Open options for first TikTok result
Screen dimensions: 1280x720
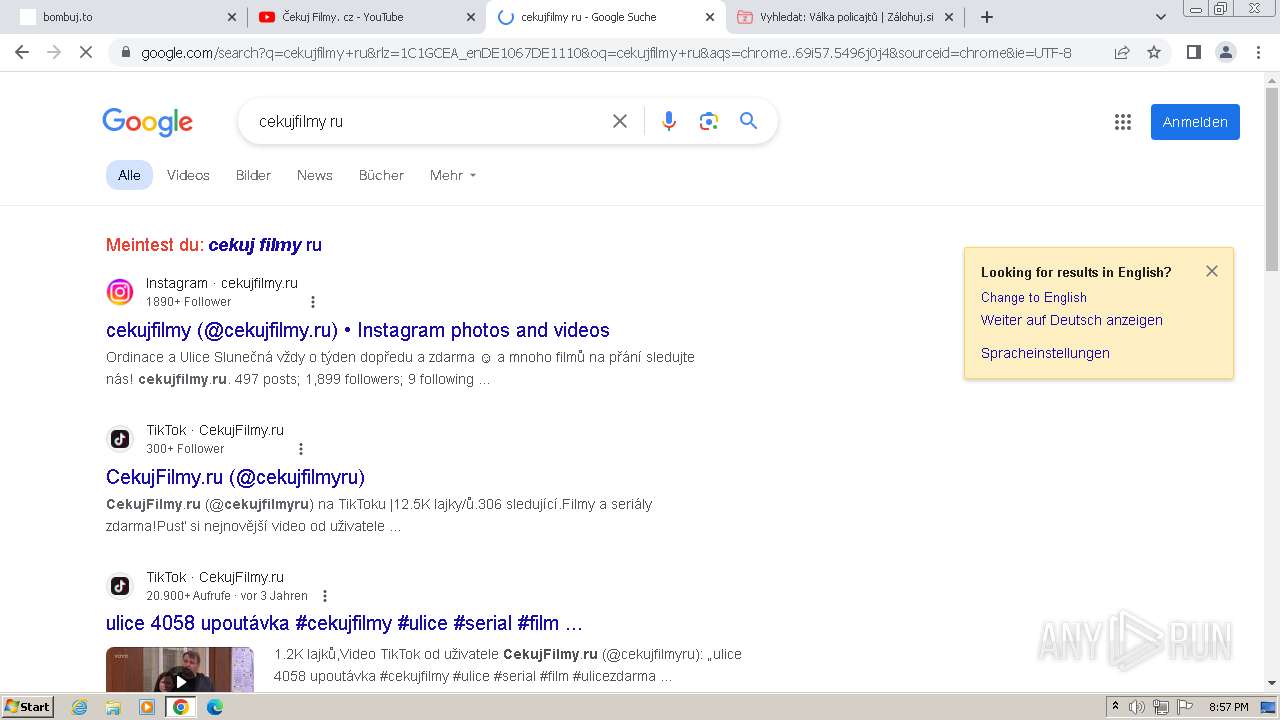pos(301,449)
